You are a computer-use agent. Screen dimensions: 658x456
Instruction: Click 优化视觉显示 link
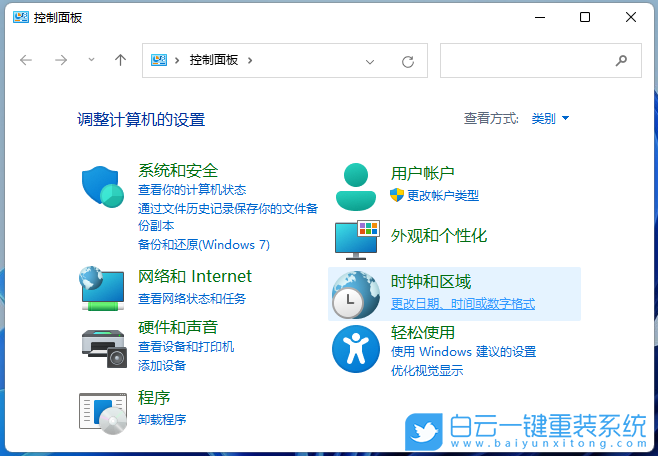click(427, 370)
